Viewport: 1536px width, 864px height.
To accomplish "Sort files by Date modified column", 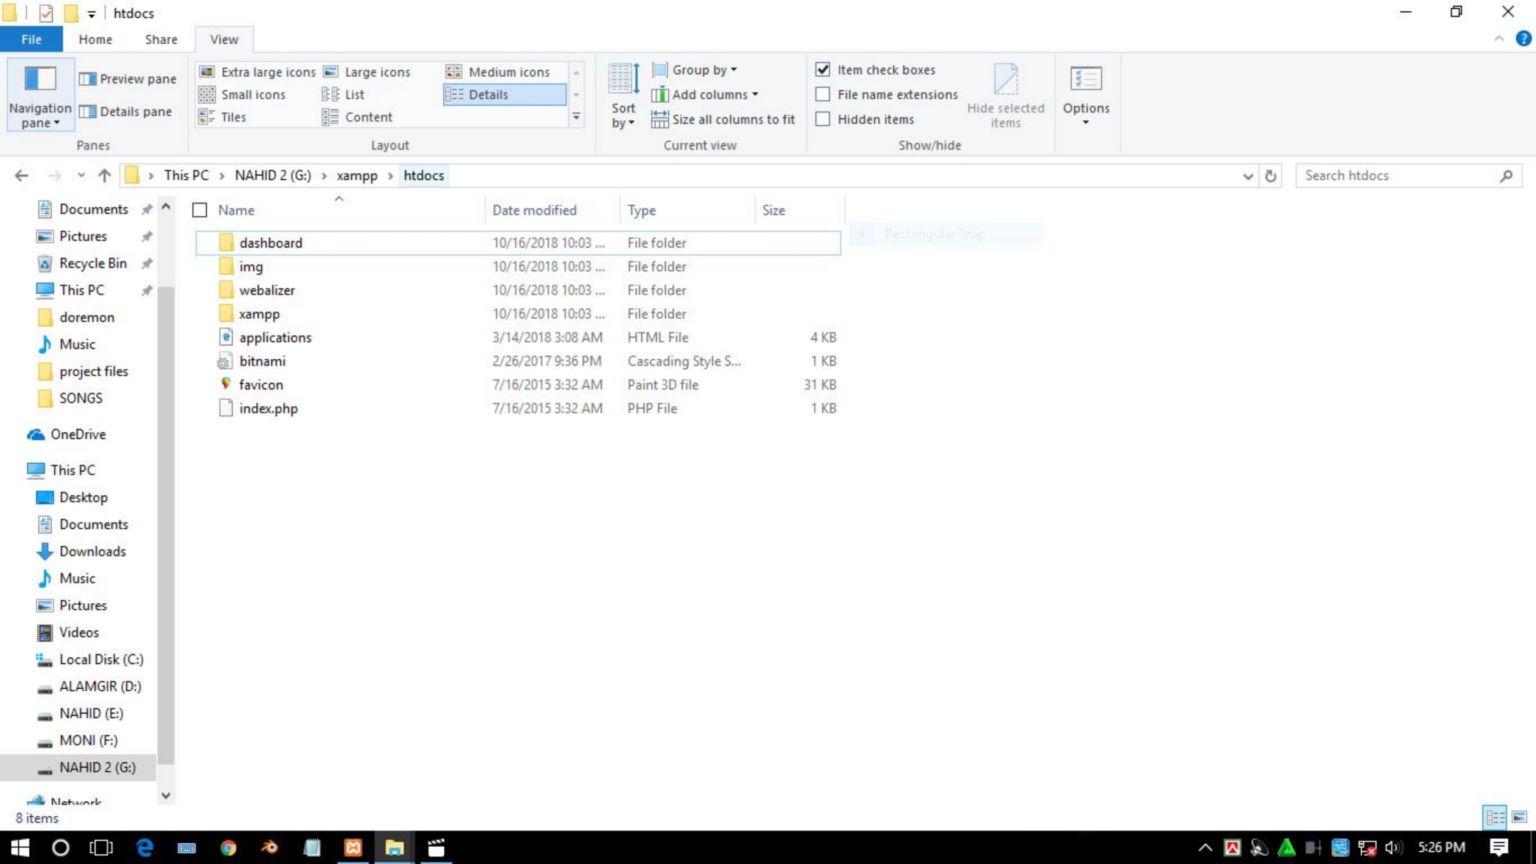I will pyautogui.click(x=534, y=210).
